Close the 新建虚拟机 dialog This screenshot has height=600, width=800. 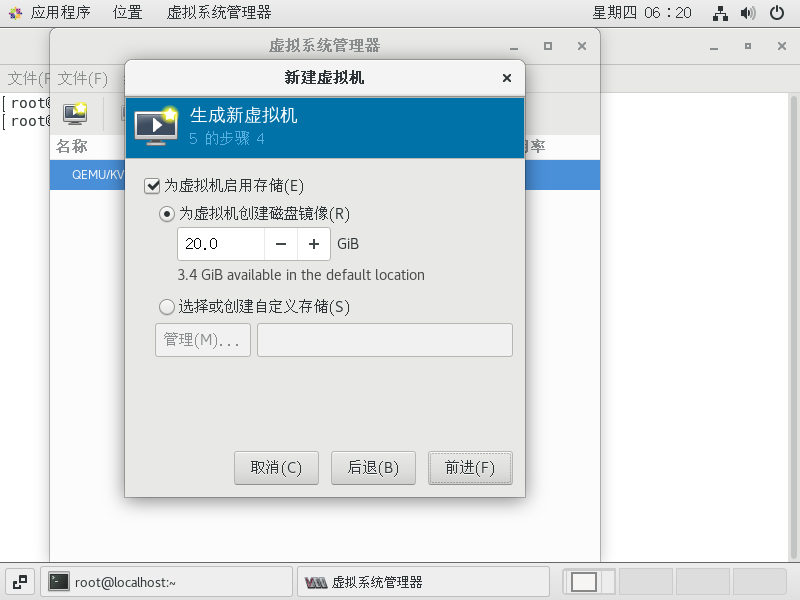pos(507,78)
